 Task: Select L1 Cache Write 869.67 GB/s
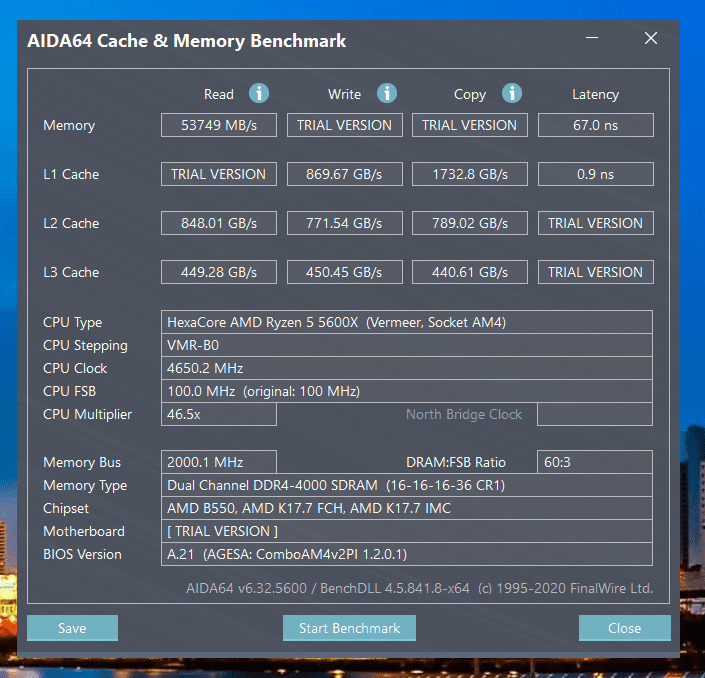(344, 174)
